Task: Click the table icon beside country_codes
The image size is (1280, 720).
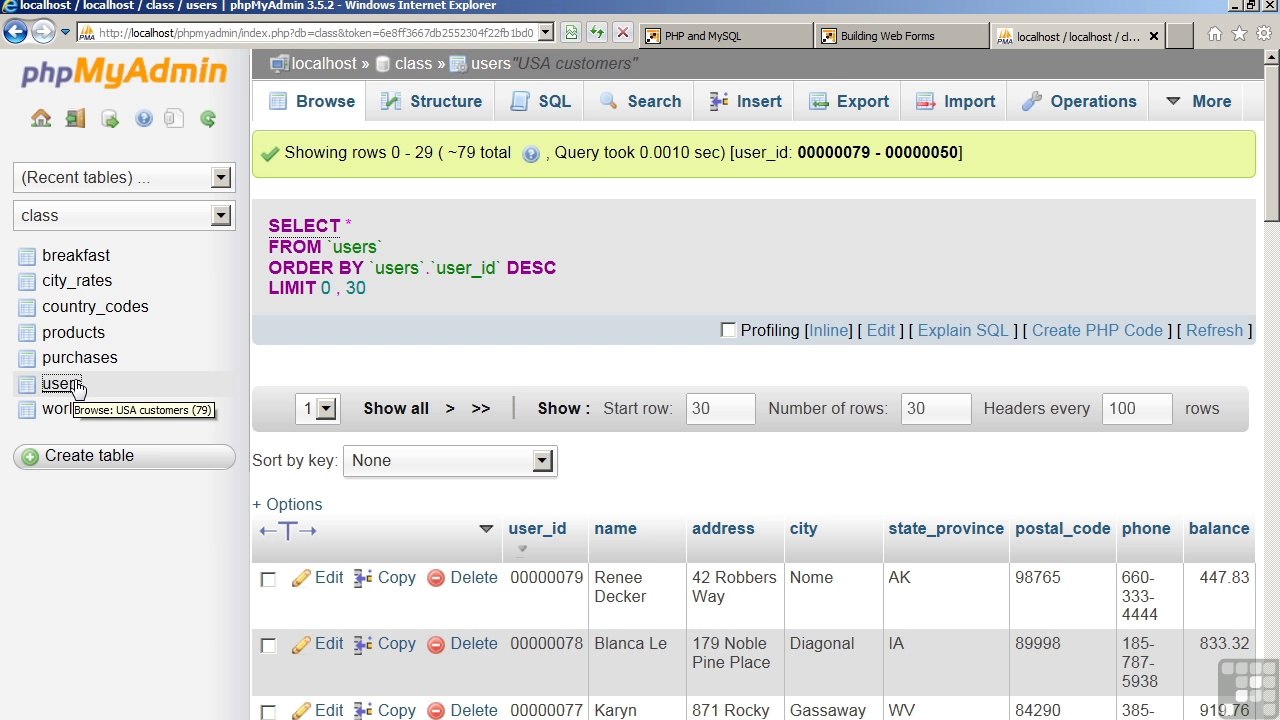Action: pyautogui.click(x=27, y=307)
